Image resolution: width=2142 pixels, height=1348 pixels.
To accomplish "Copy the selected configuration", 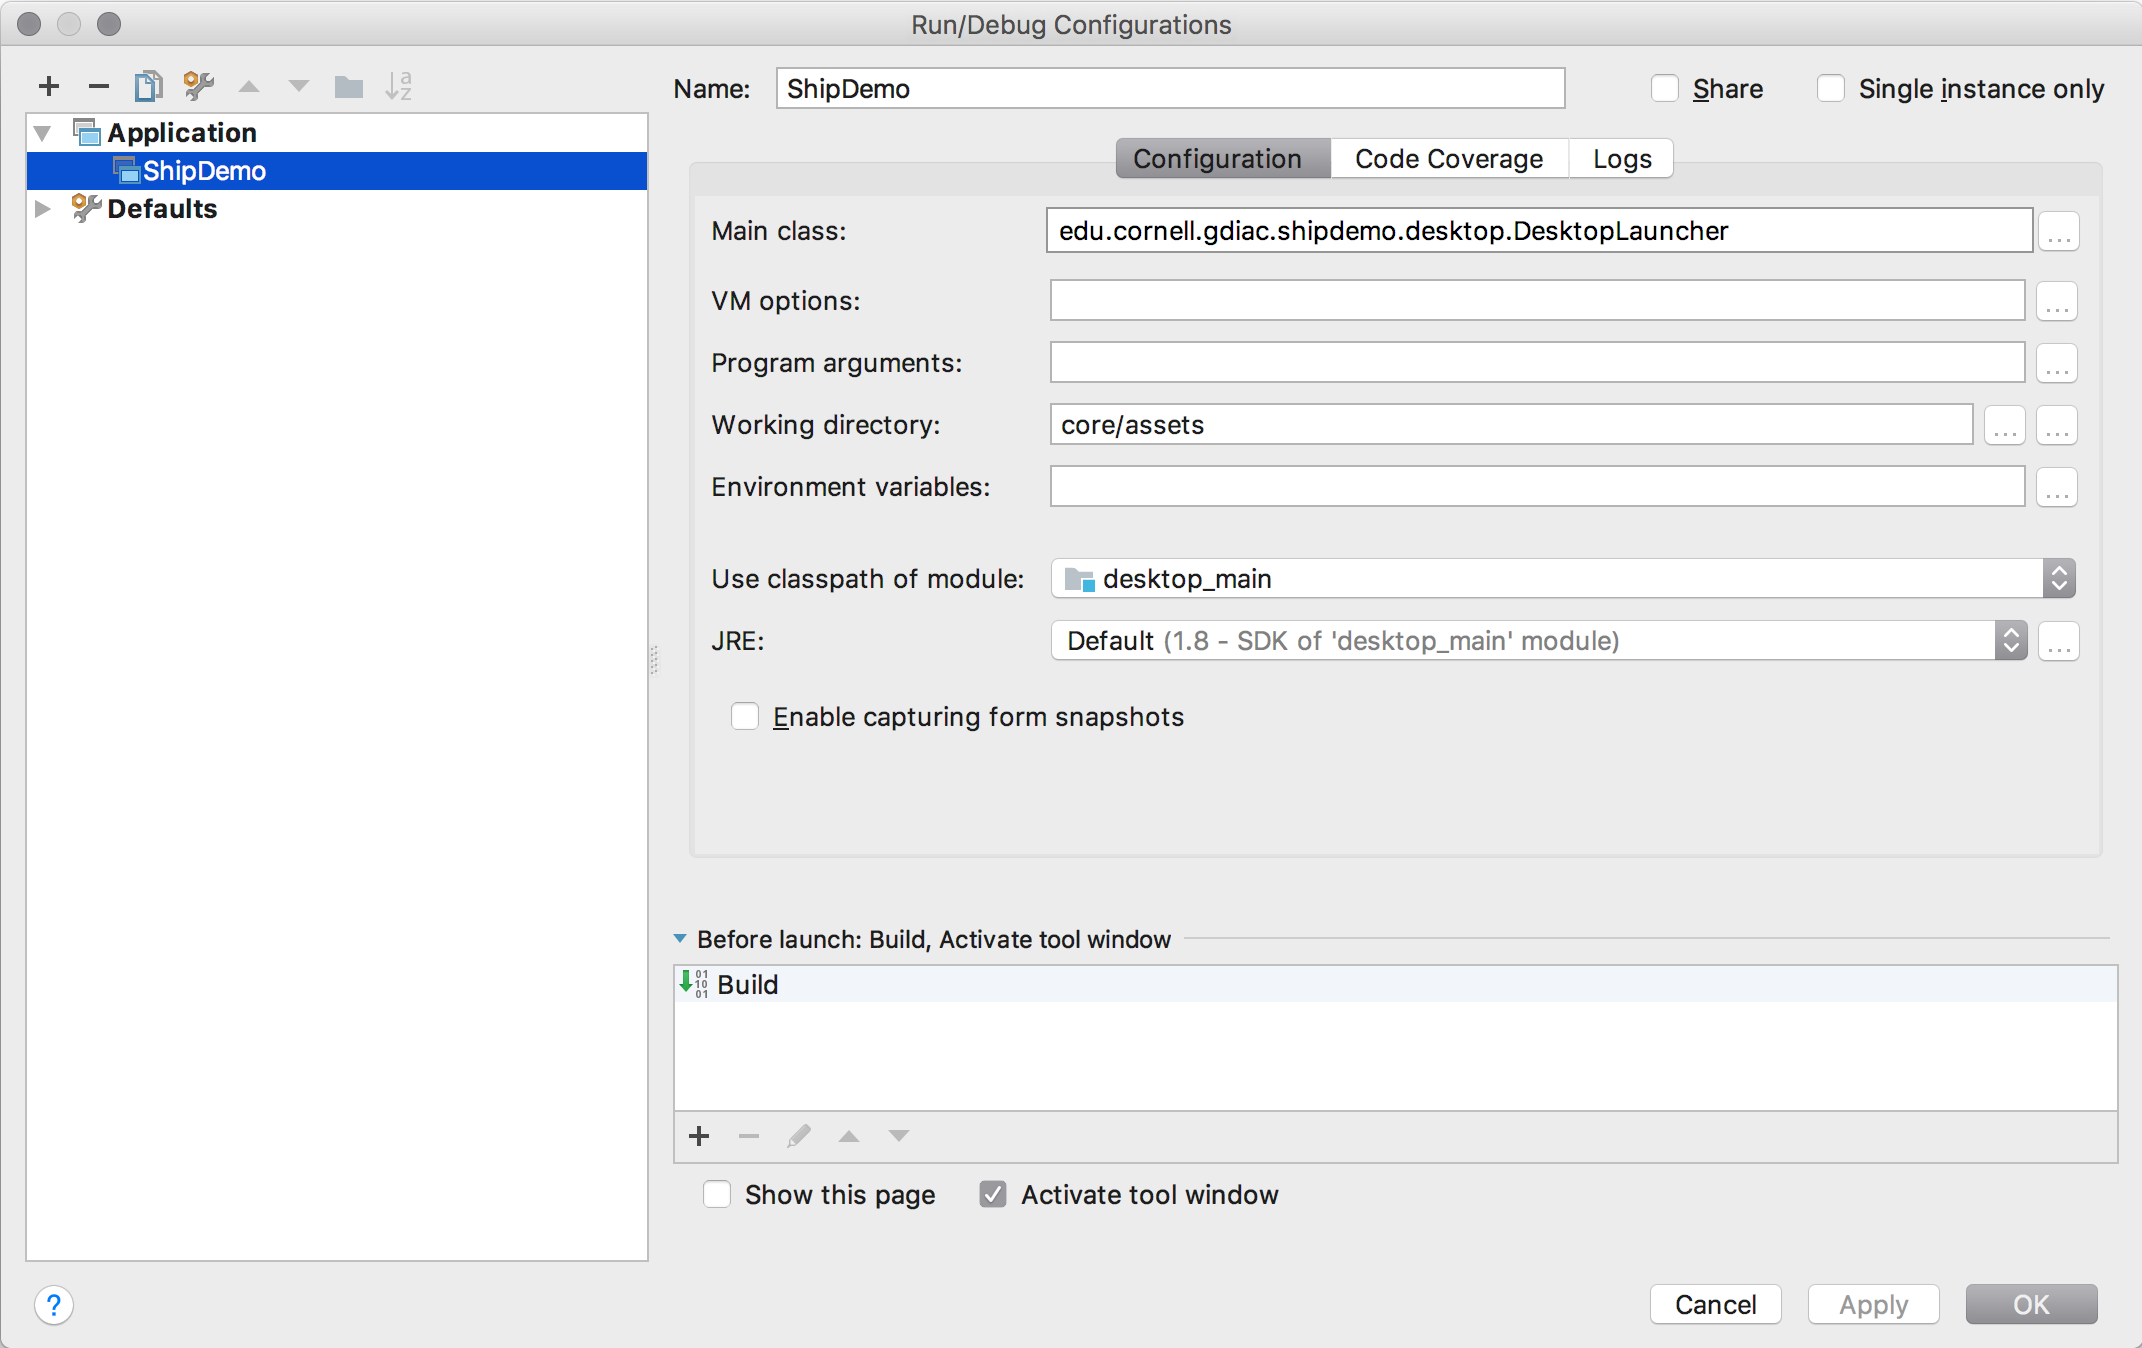I will tap(148, 87).
